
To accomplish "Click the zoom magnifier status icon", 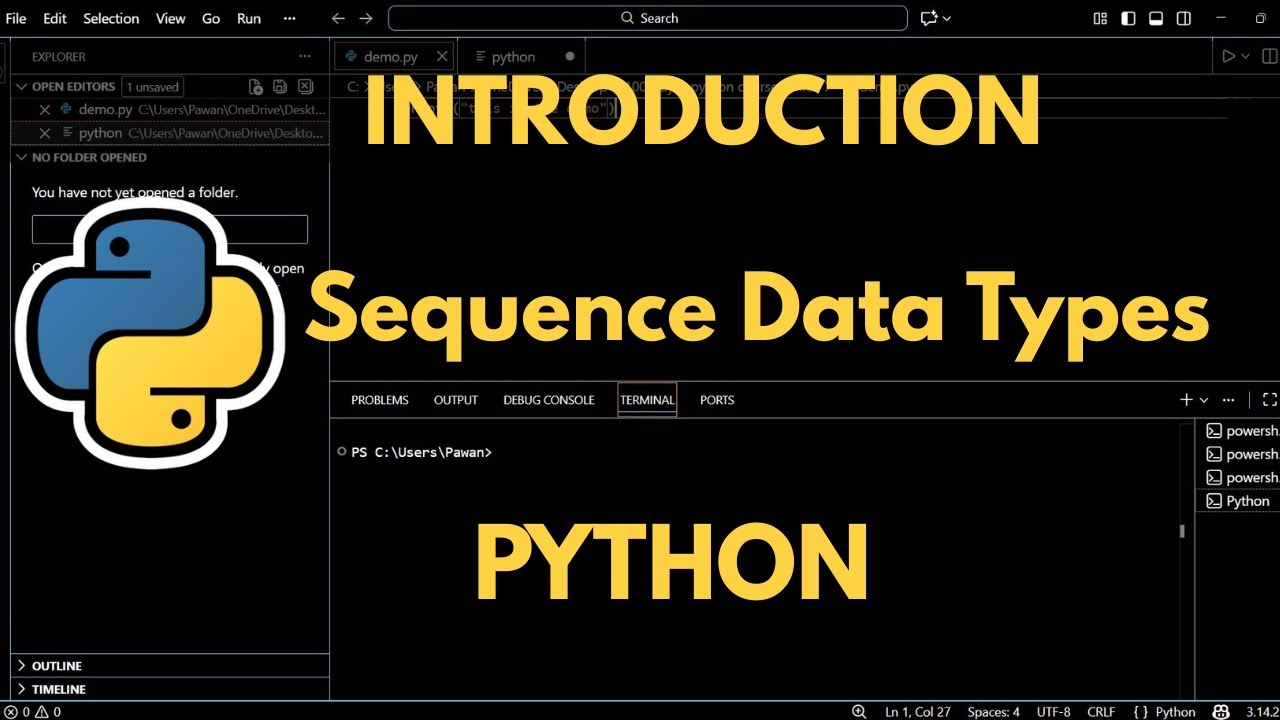I will (858, 712).
